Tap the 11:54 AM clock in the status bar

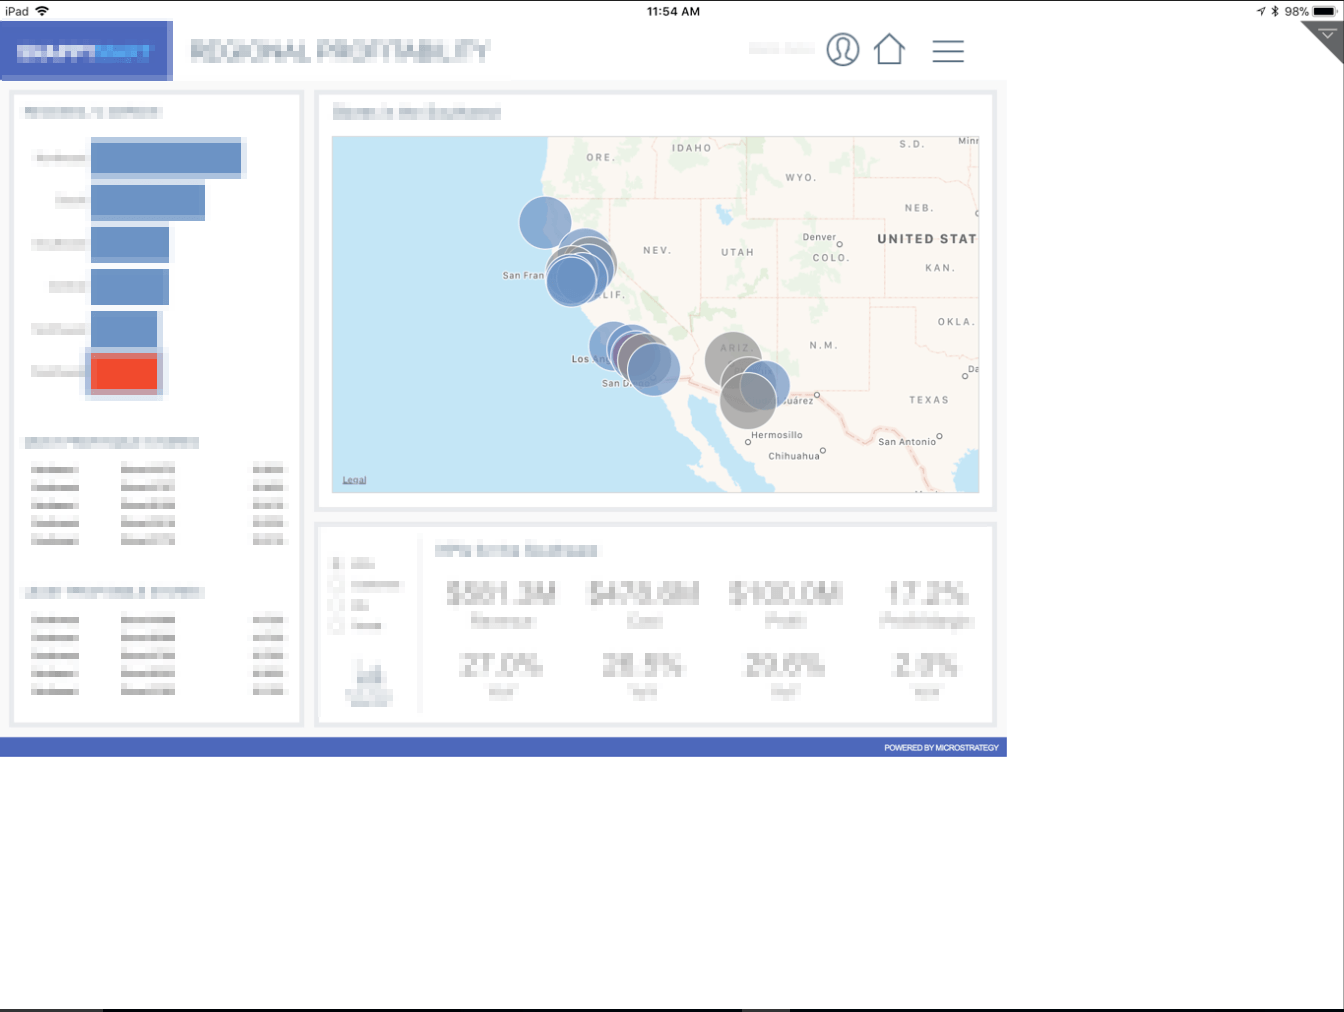click(x=673, y=11)
